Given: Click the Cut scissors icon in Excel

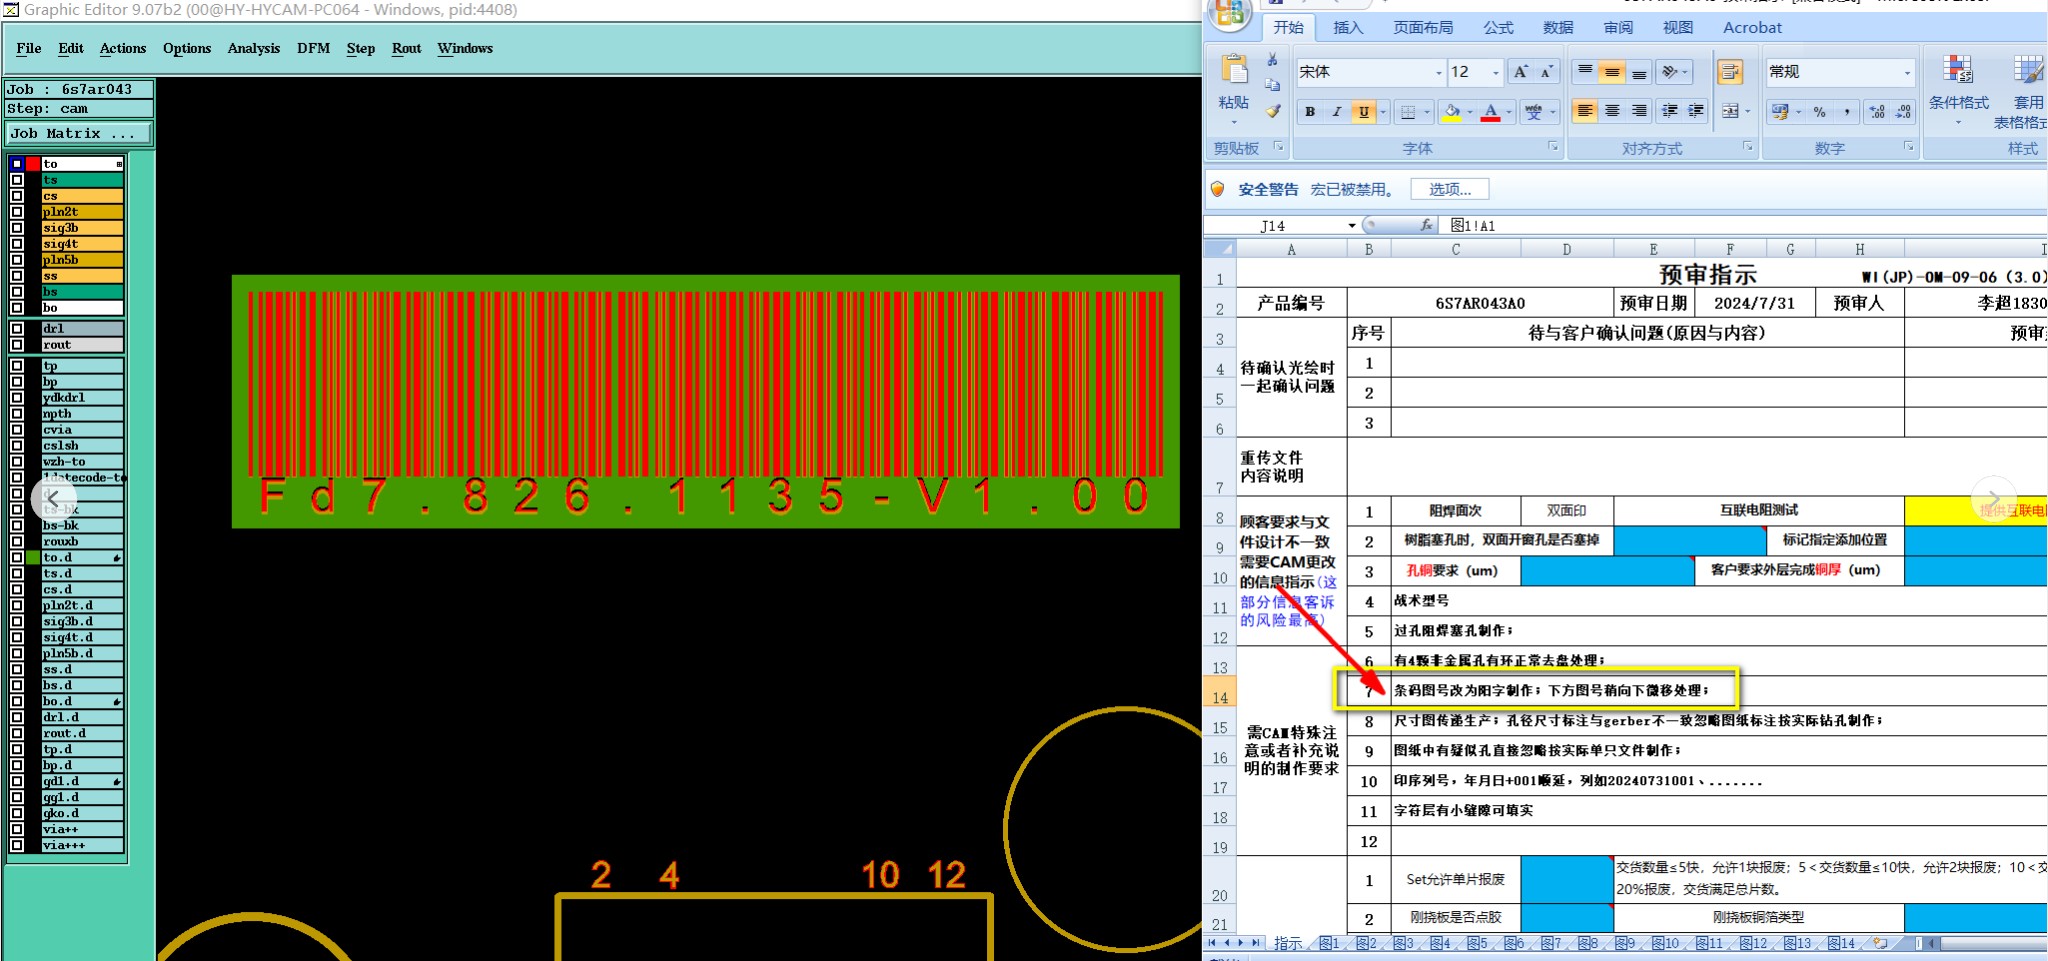Looking at the screenshot, I should [1272, 61].
